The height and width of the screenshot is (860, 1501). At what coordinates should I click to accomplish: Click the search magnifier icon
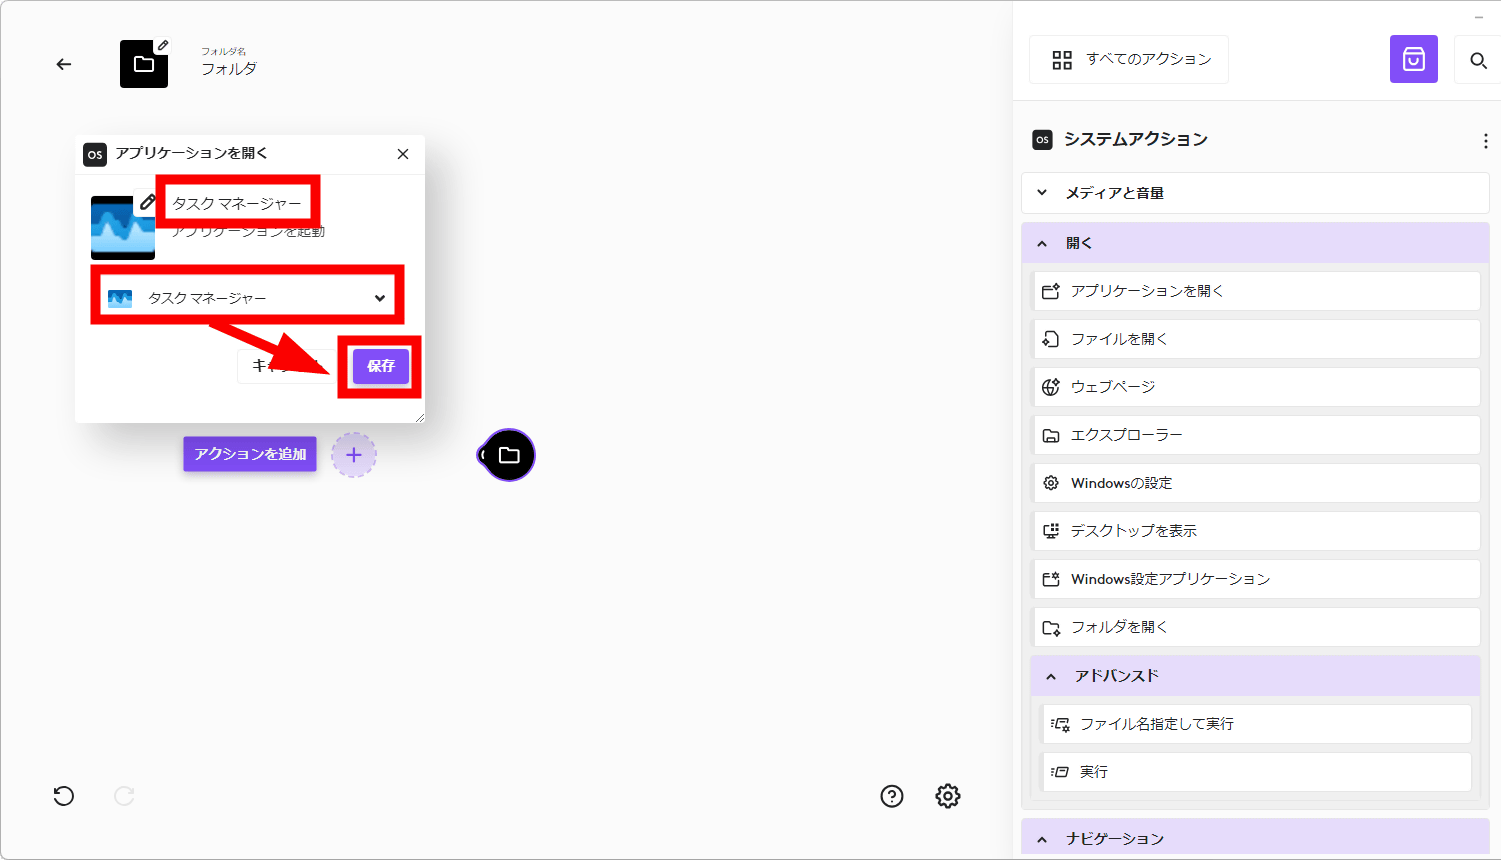[1478, 61]
